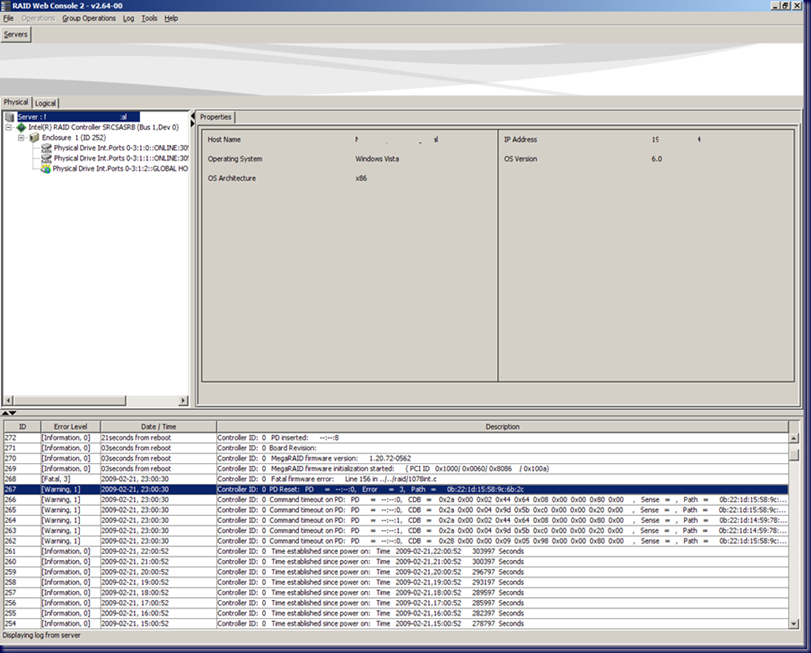Screen dimensions: 811x653
Task: Click drive icon for Int.Ports 0-3:1:0
Action: point(46,148)
